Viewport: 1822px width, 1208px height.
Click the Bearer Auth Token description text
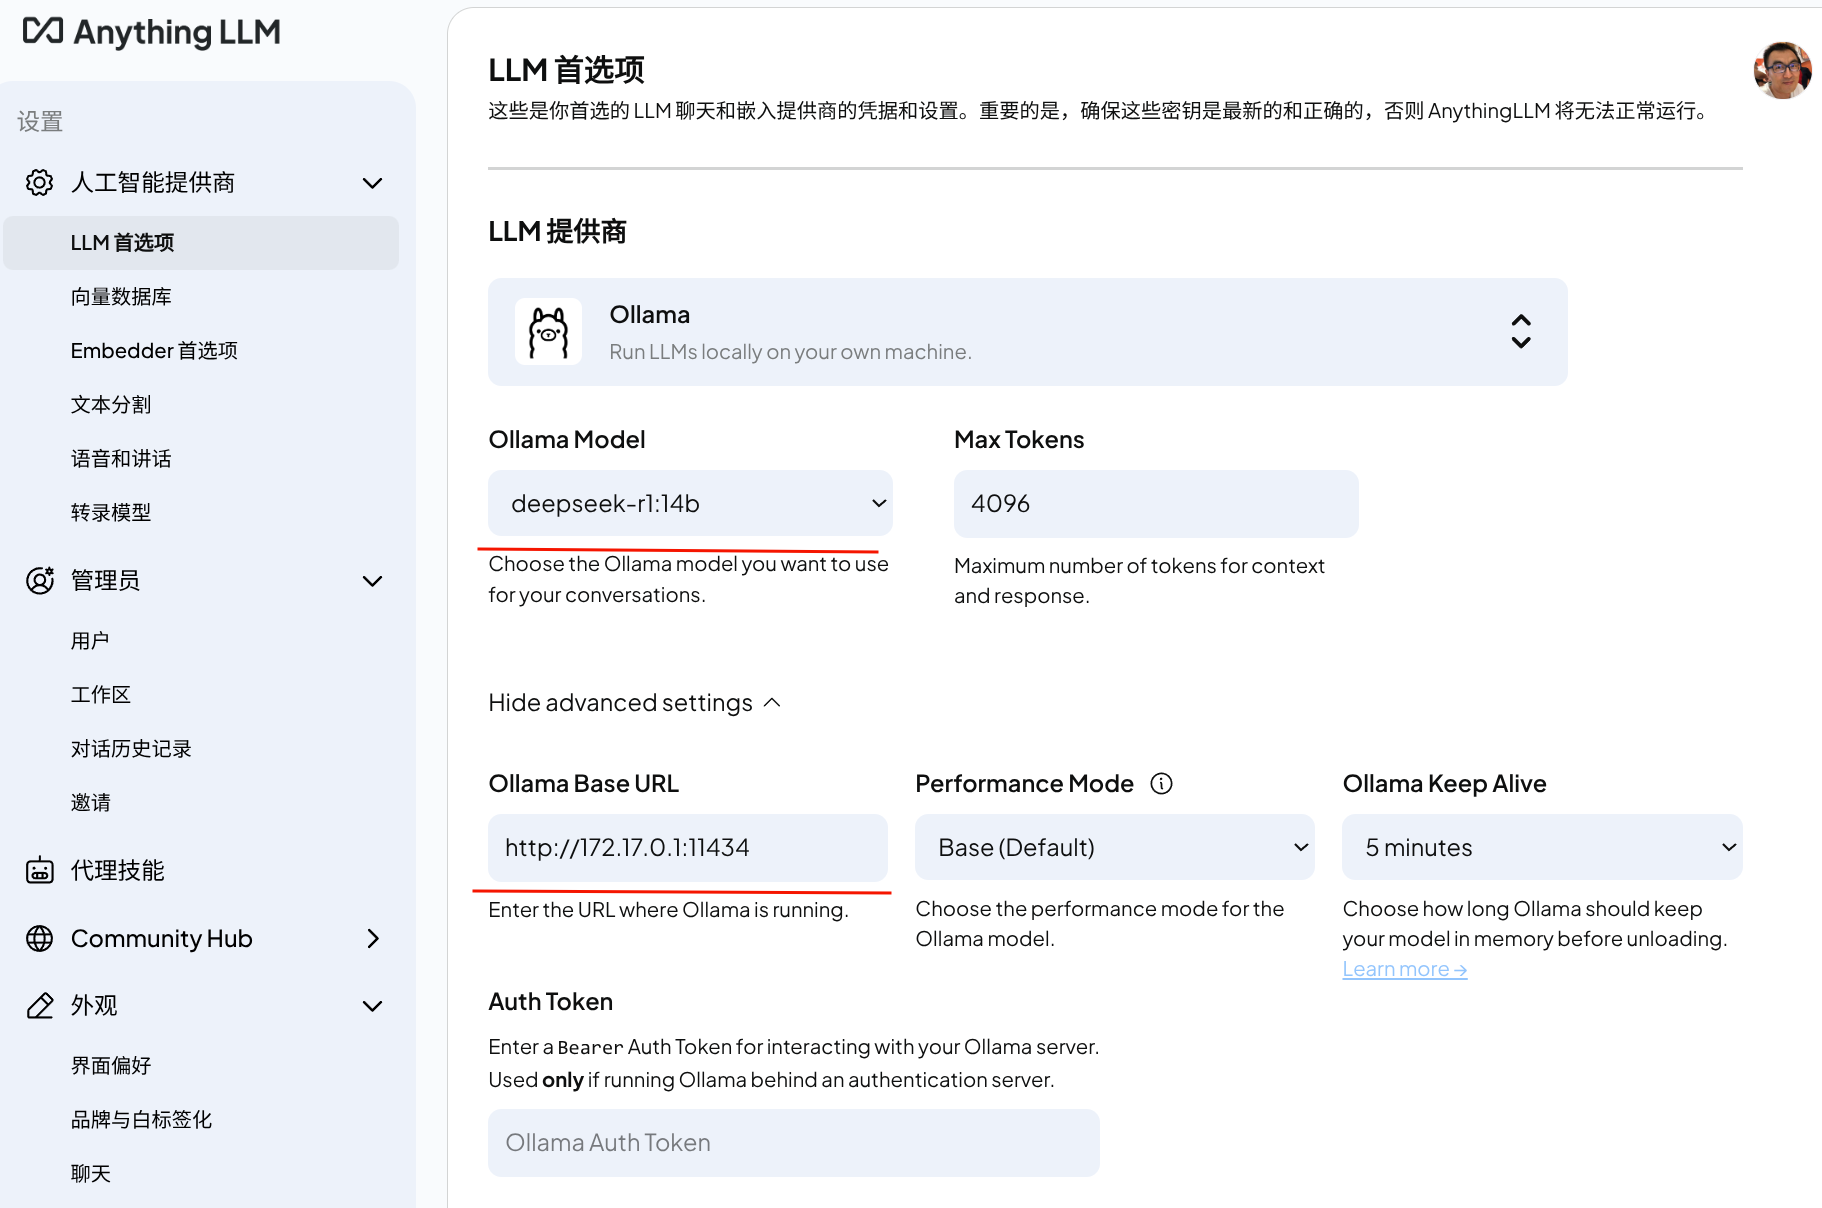(793, 1063)
